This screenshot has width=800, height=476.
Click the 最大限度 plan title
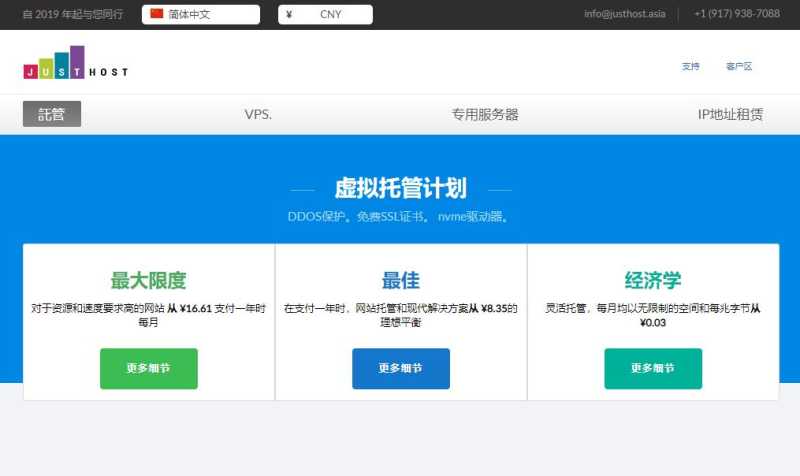148,280
